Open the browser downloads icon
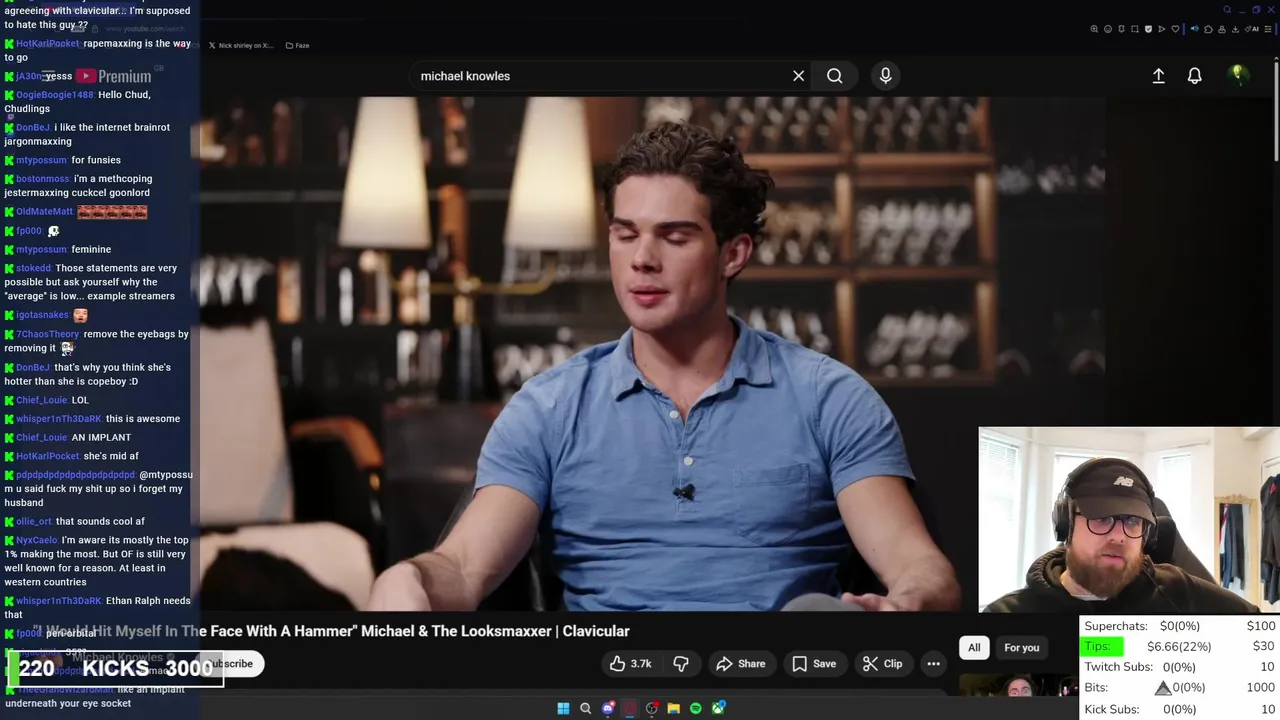Screen dimensions: 1280x720 [x=1235, y=29]
